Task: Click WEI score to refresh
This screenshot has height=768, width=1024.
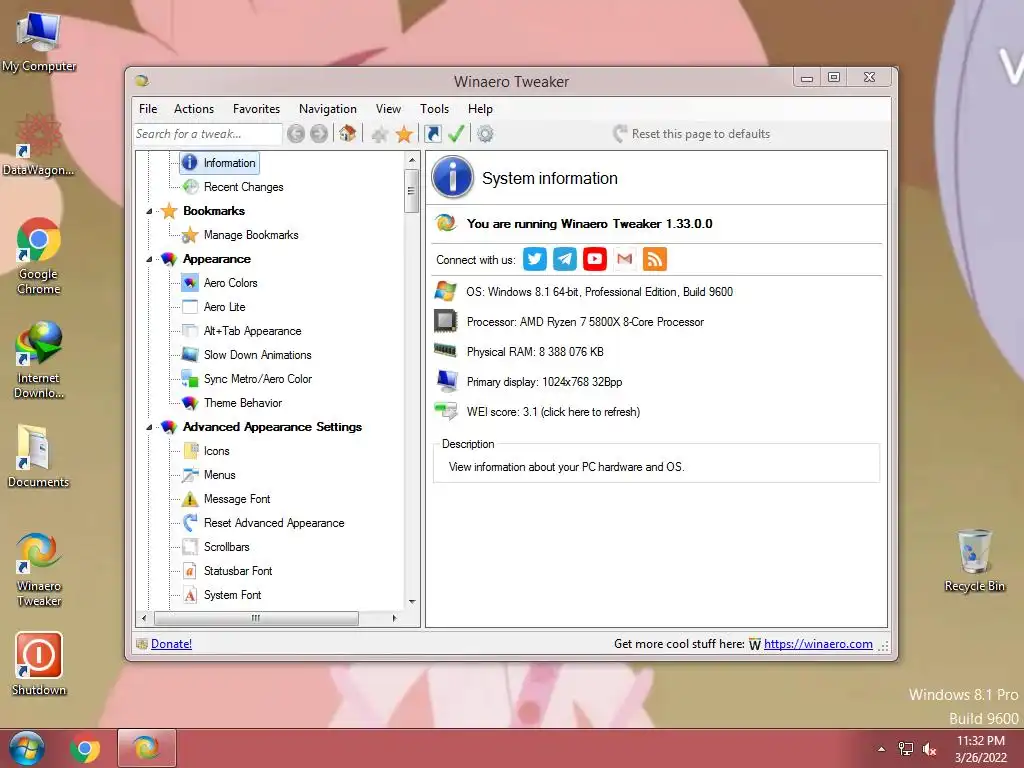Action: tap(553, 412)
